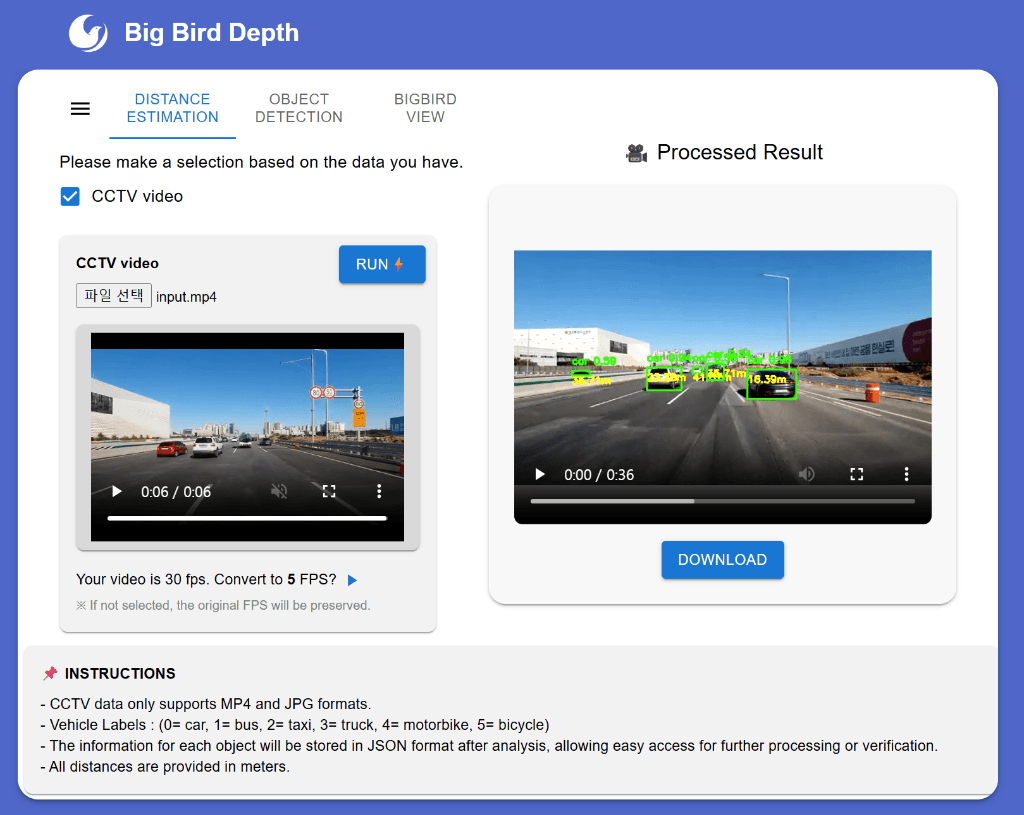Image resolution: width=1024 pixels, height=815 pixels.
Task: Click the processed video volume icon
Action: (x=806, y=474)
